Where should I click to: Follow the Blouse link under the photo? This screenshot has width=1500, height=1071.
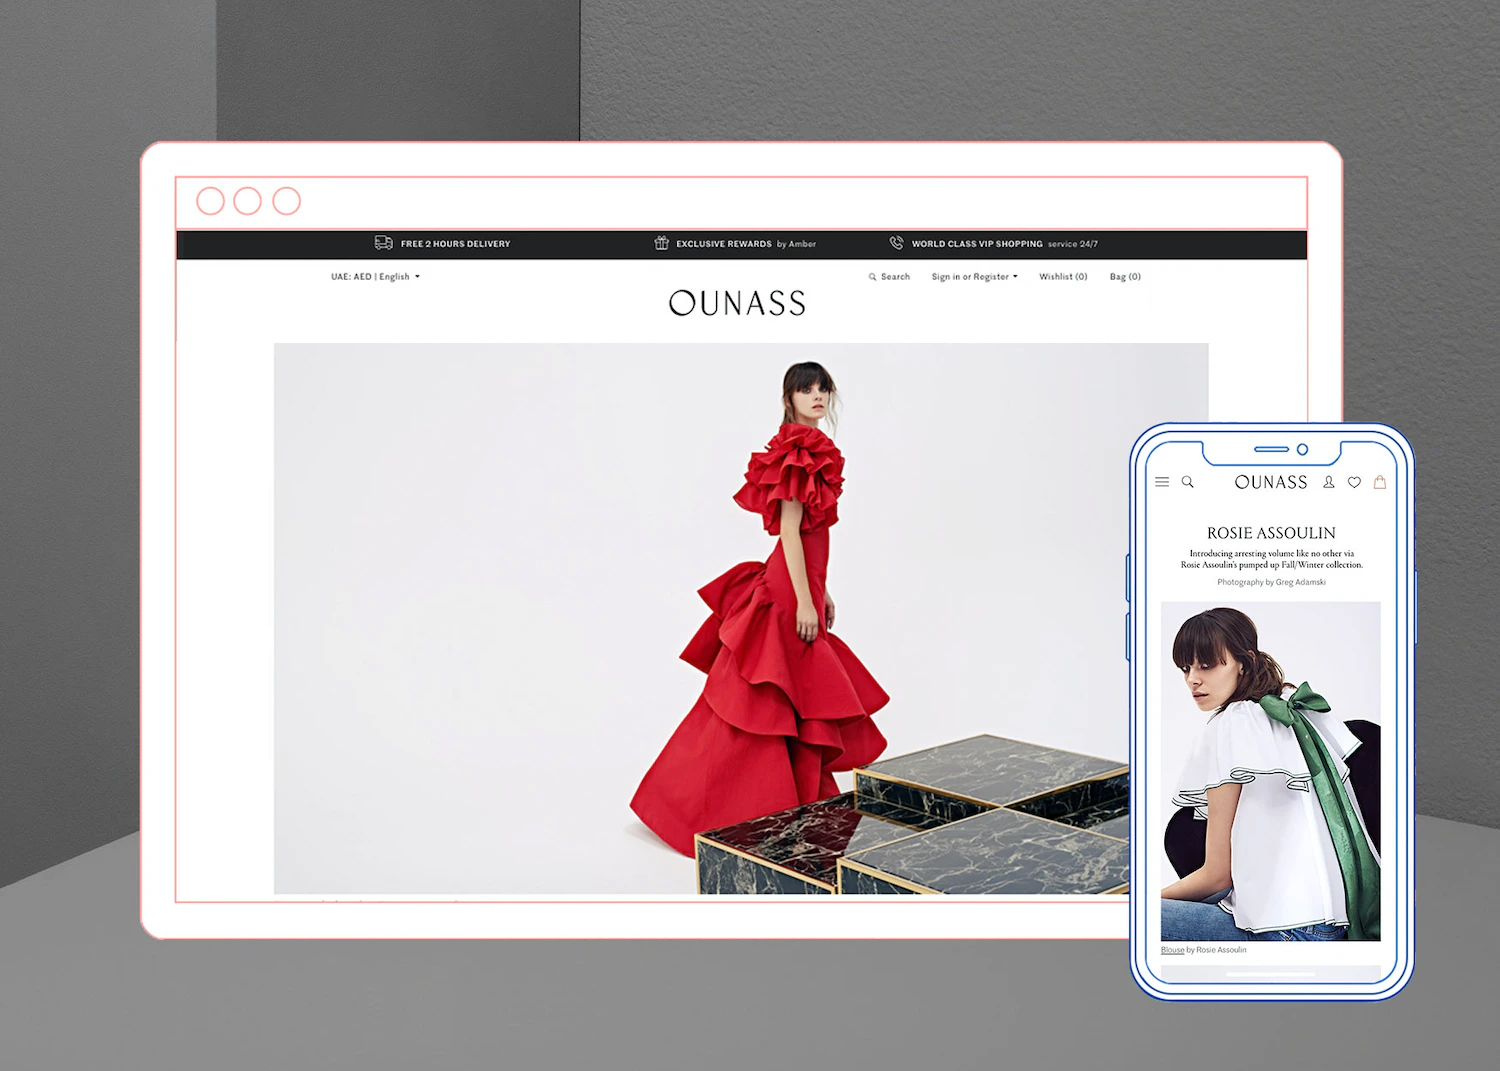1172,950
